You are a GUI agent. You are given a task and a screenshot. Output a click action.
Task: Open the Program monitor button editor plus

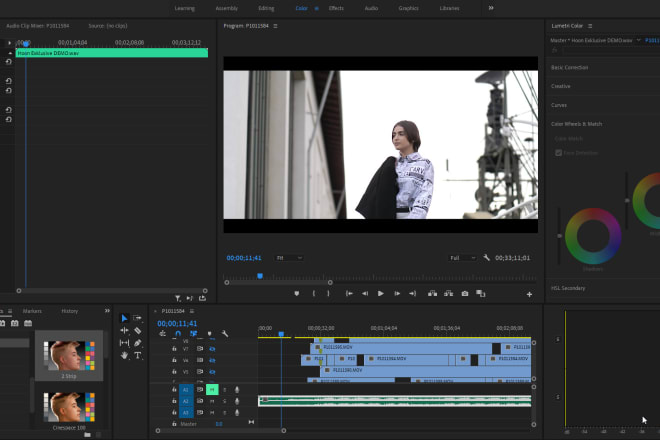click(529, 294)
